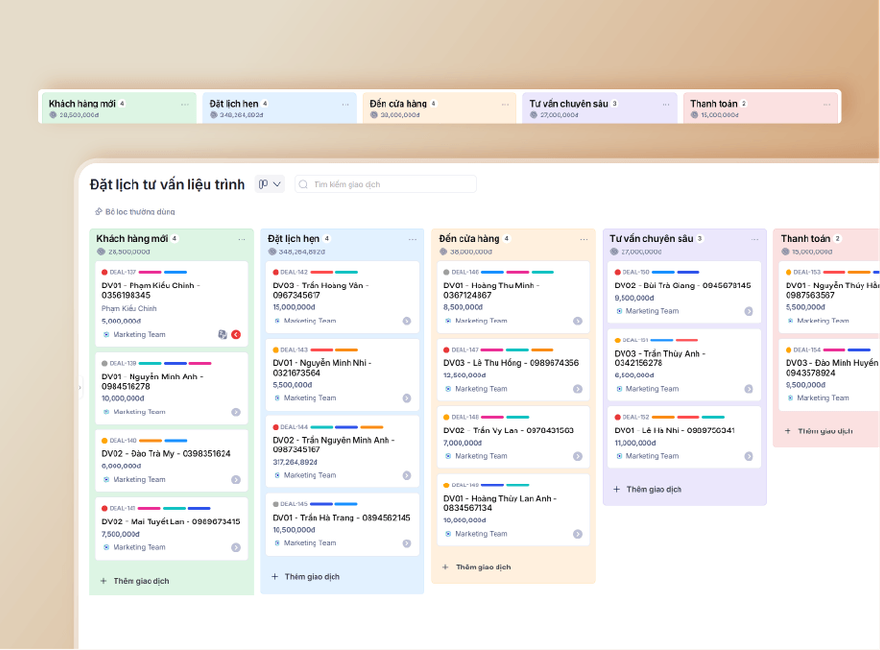Screen dimensions: 880x650
Task: Click the ellipsis on summary strip Khách hàng mới
Action: coord(185,104)
